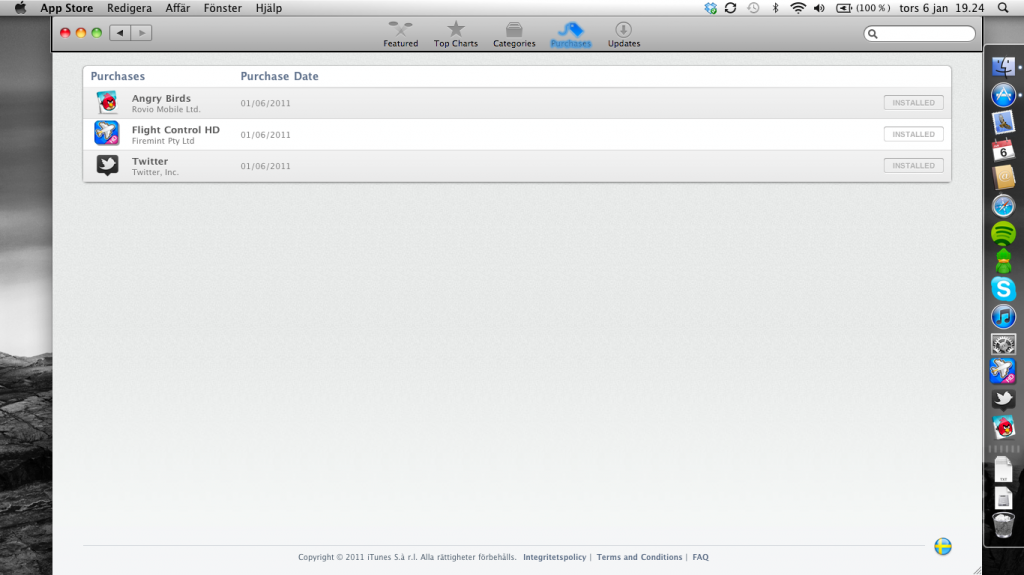Click Angry Birds purchase date 01/06/2011
This screenshot has width=1024, height=575.
265,103
